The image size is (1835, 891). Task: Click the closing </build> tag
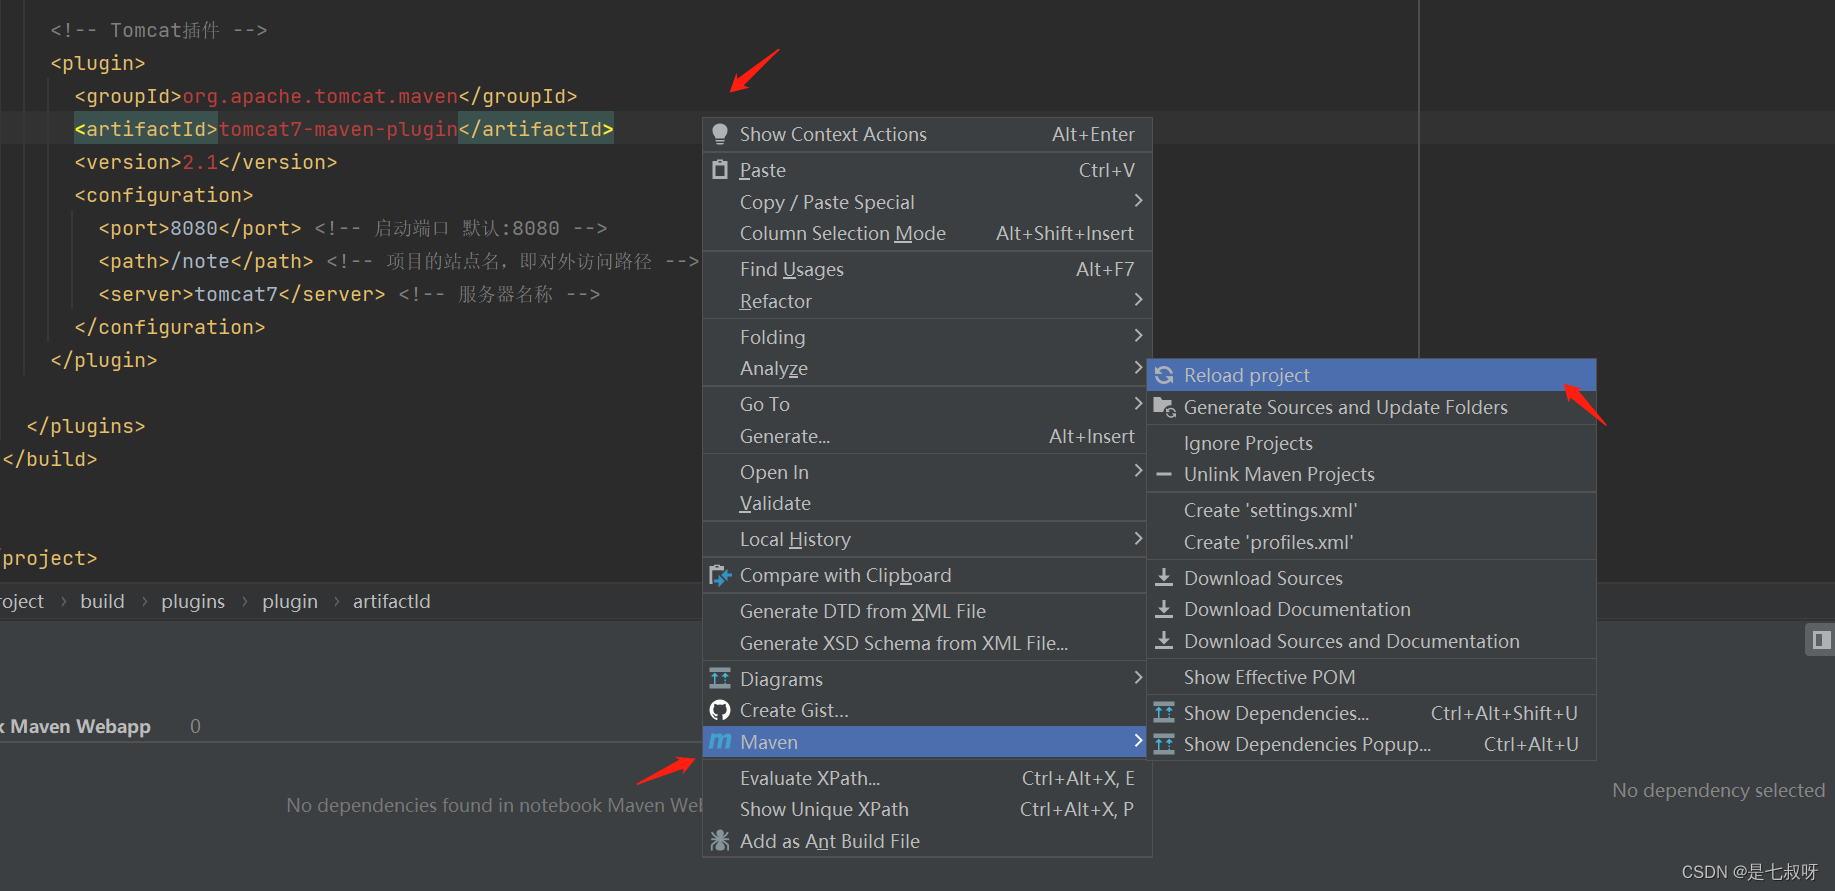(50, 459)
